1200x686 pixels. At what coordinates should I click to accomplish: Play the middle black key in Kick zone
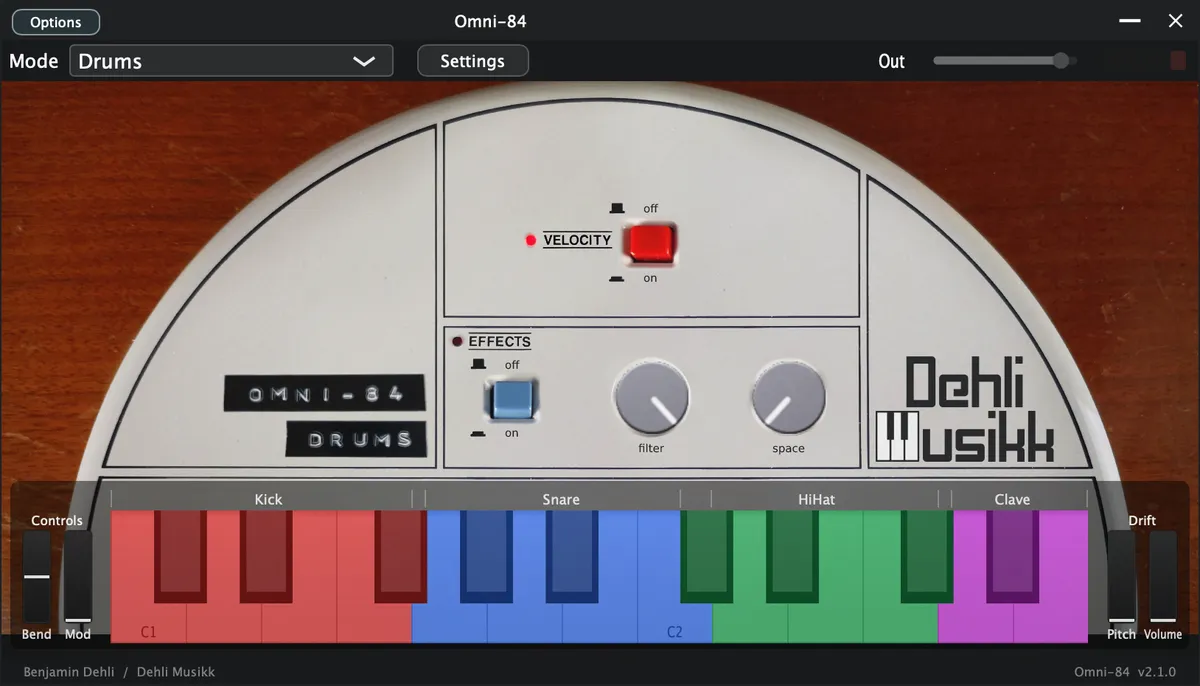coord(266,556)
